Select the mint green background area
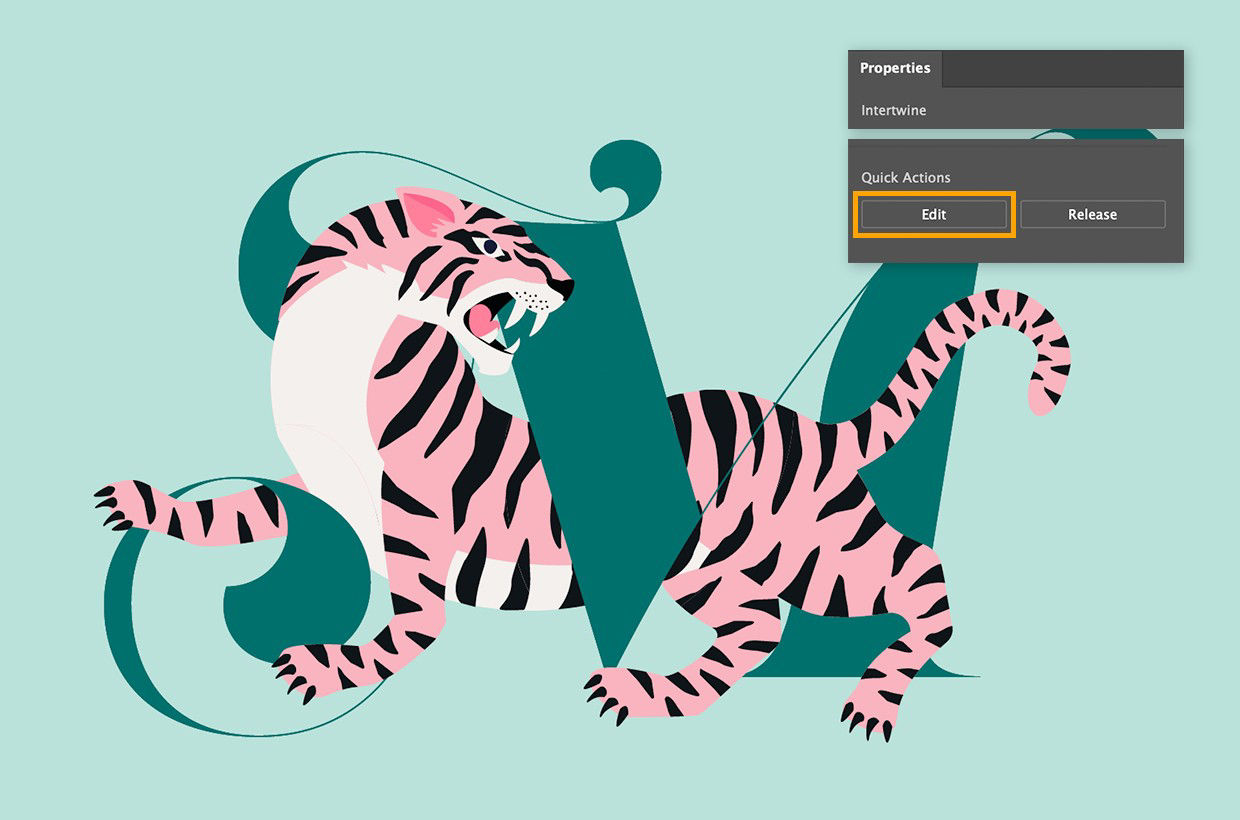Image resolution: width=1240 pixels, height=820 pixels. click(120, 100)
